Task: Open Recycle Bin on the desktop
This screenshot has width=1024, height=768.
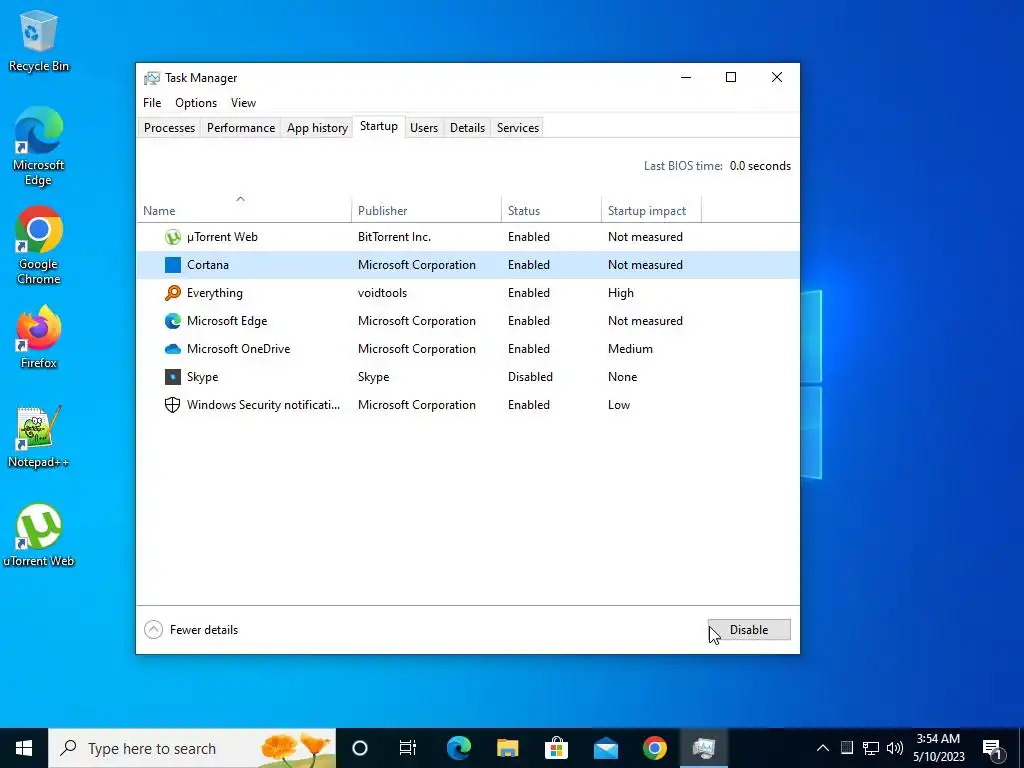Action: [39, 40]
